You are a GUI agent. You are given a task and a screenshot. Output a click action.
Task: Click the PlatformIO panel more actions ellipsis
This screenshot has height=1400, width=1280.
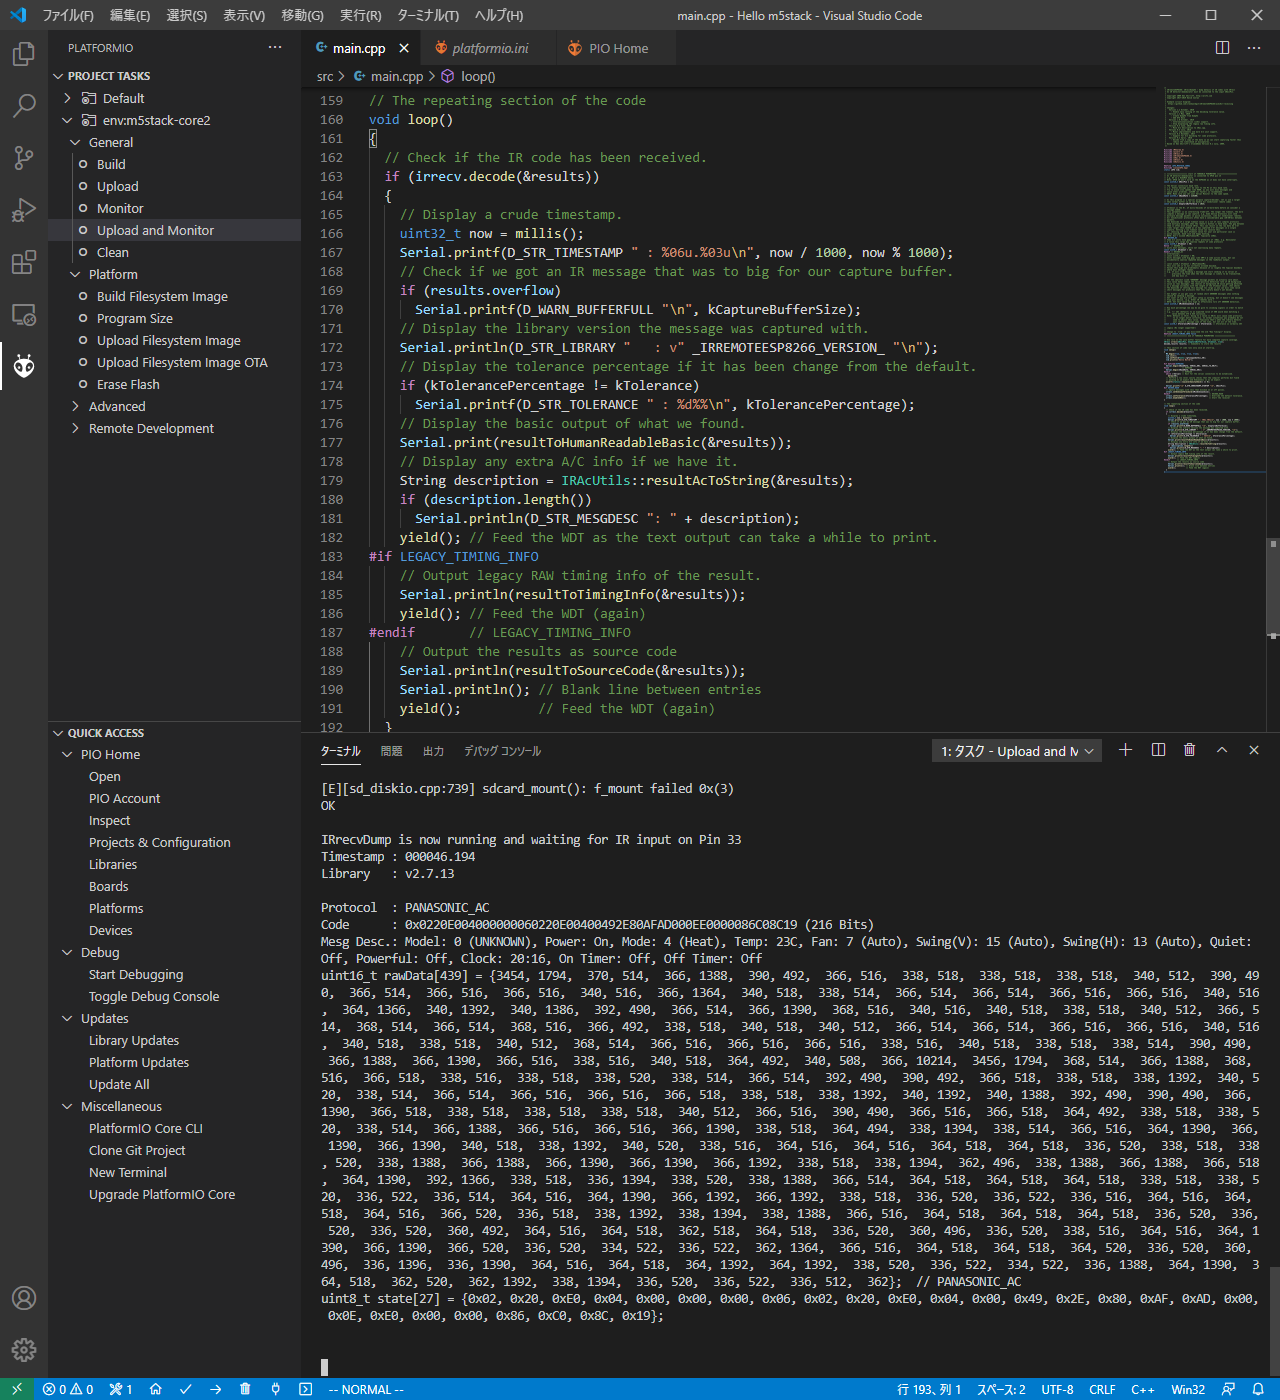coord(275,48)
